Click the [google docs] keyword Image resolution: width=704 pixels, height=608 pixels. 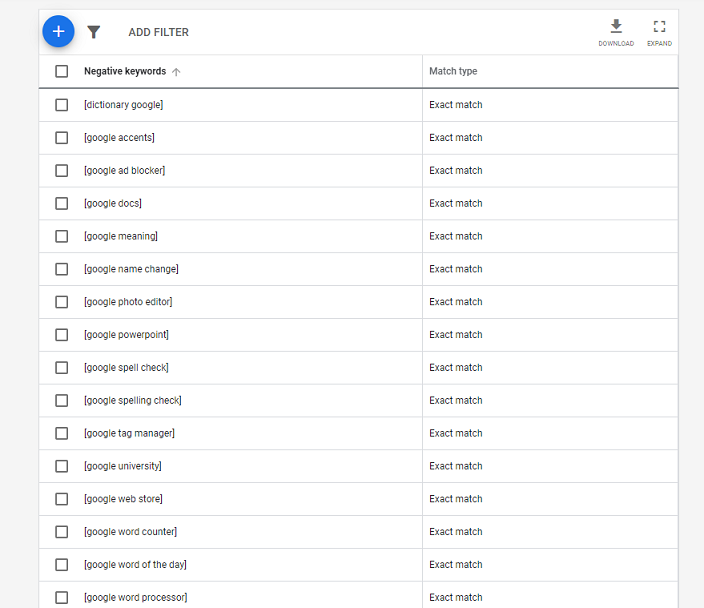113,203
